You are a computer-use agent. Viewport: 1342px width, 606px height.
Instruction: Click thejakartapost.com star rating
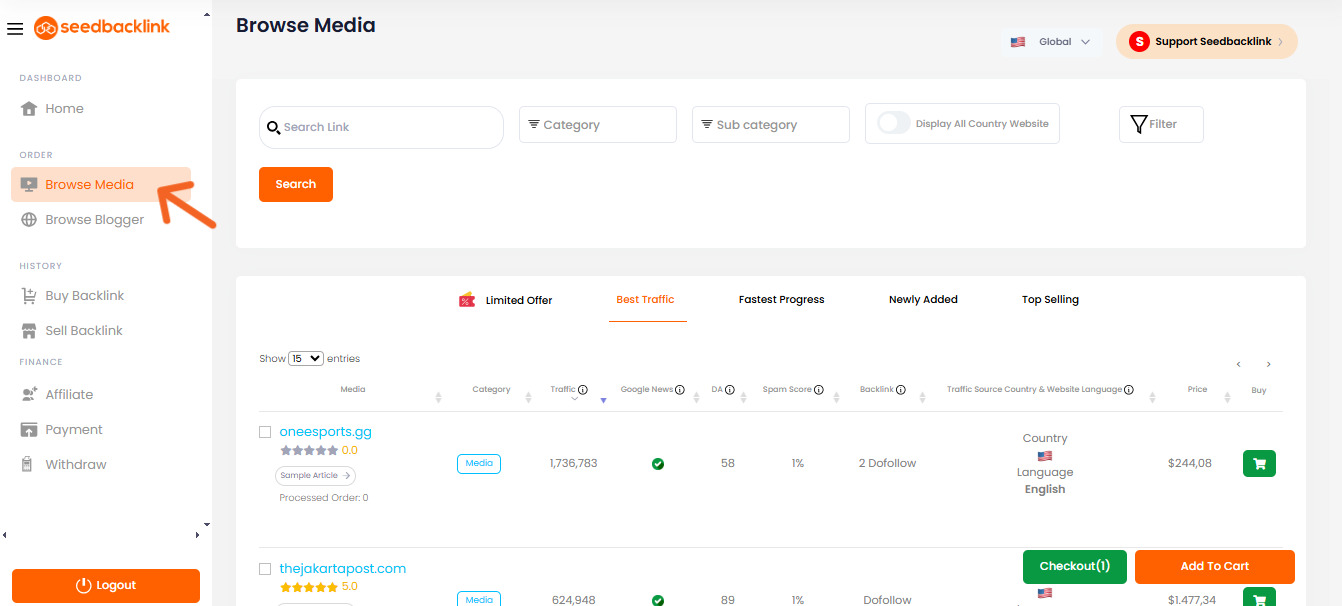309,587
